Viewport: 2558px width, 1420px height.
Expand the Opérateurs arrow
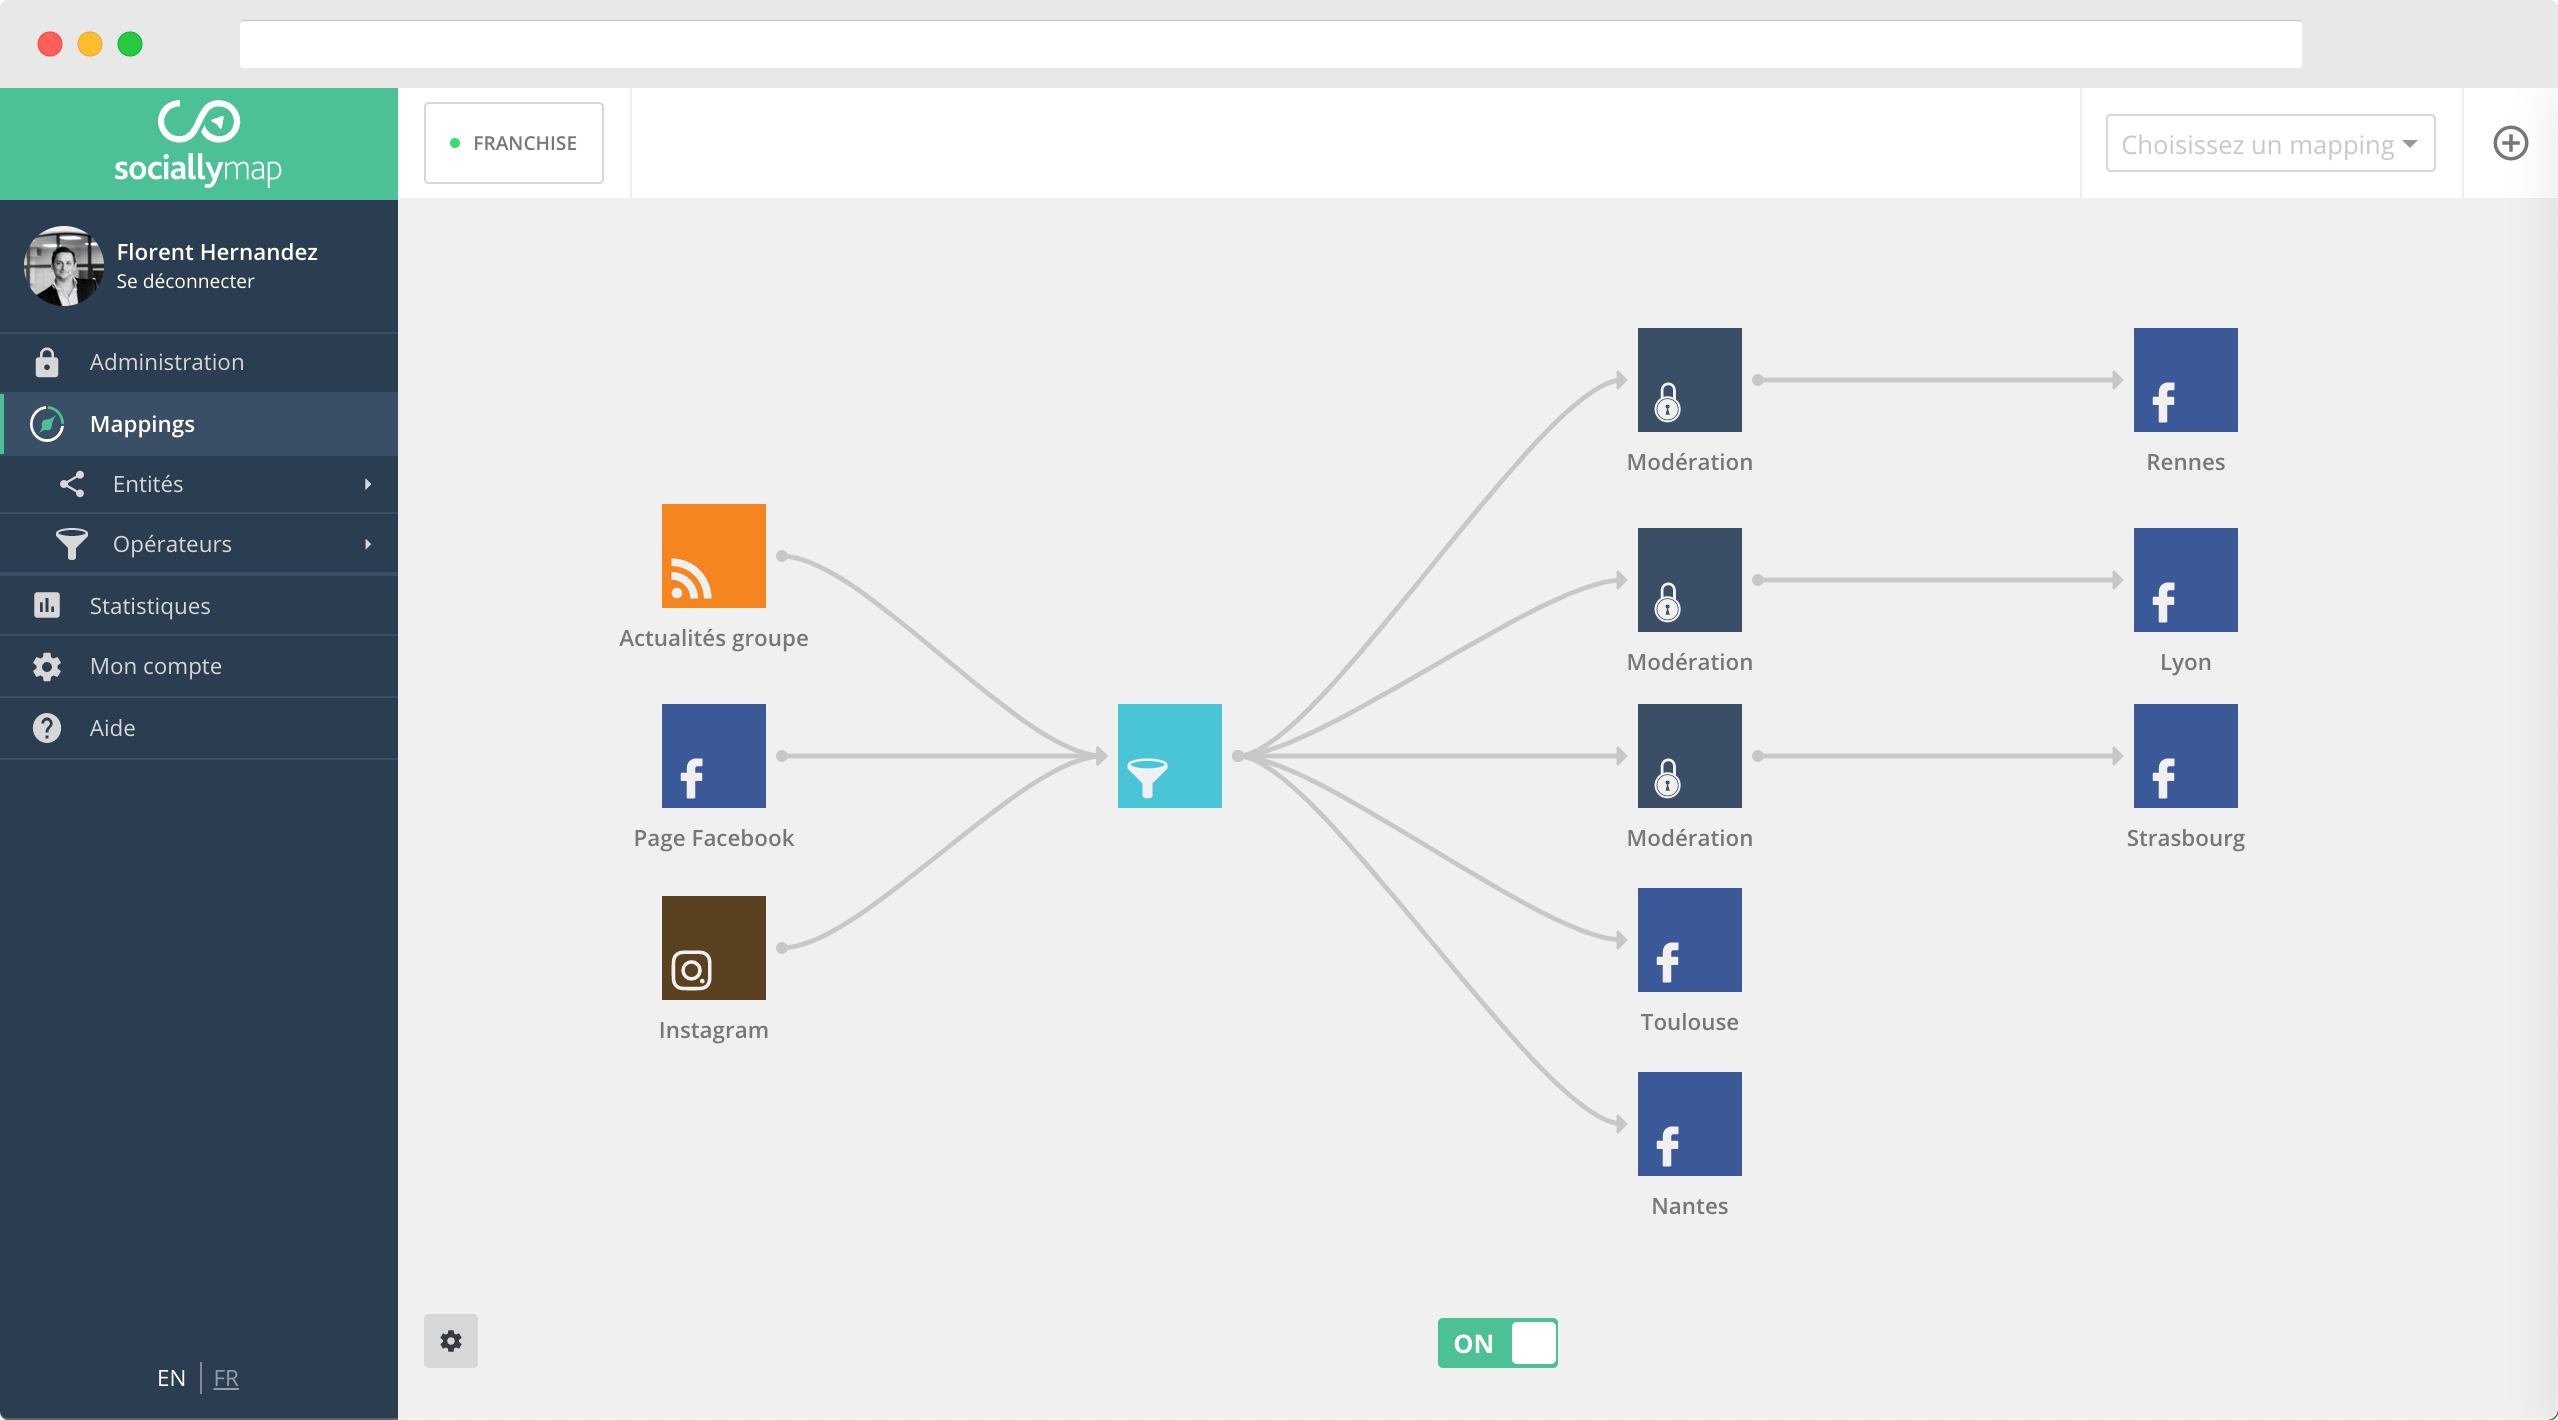[x=368, y=544]
